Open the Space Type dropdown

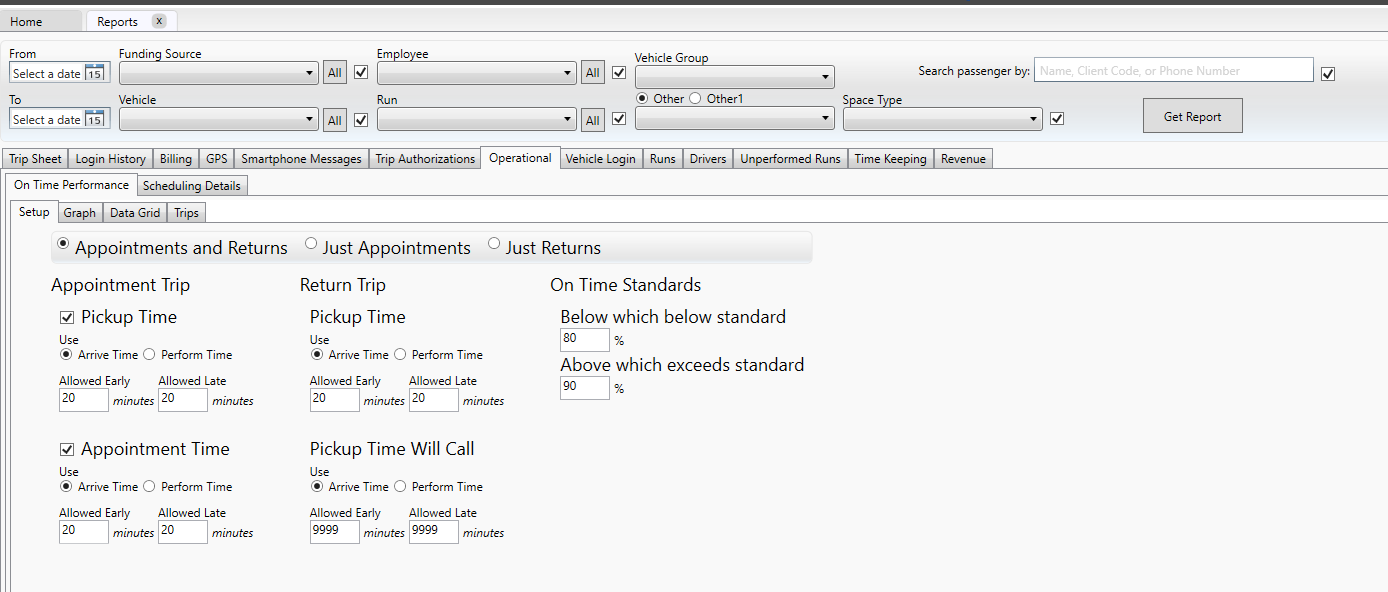941,119
